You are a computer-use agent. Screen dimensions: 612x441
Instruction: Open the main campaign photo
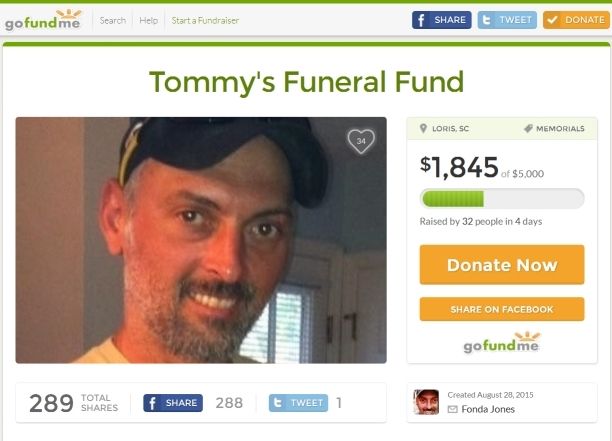(x=201, y=240)
